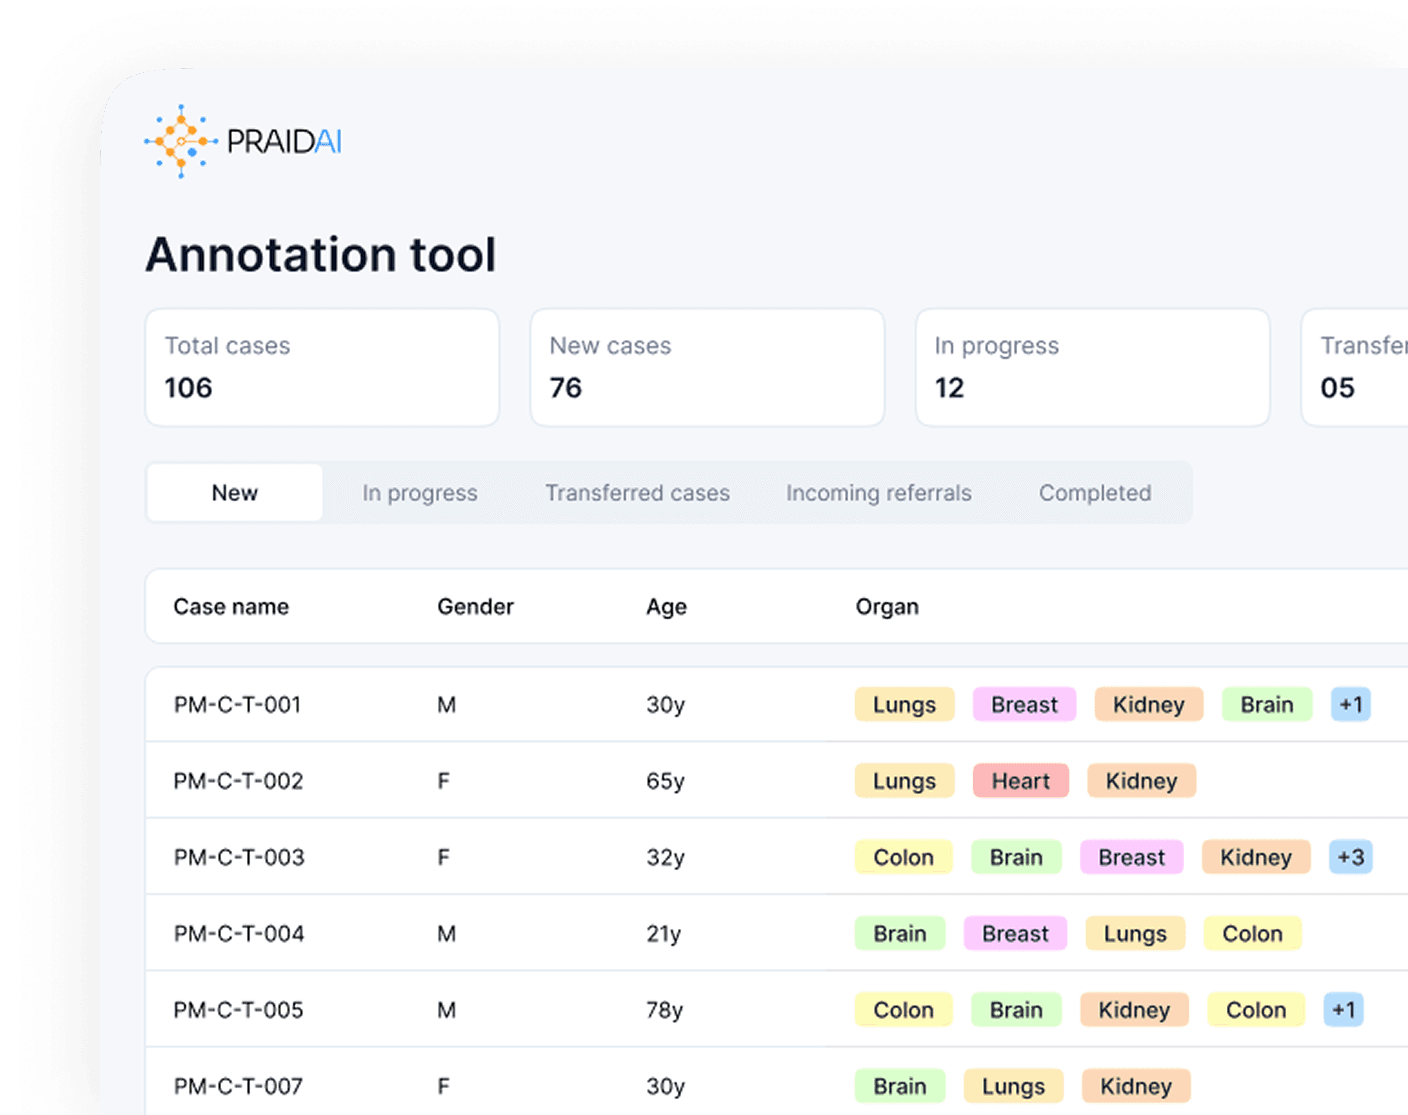
Task: Select case PM-C-T-004 row
Action: point(238,934)
